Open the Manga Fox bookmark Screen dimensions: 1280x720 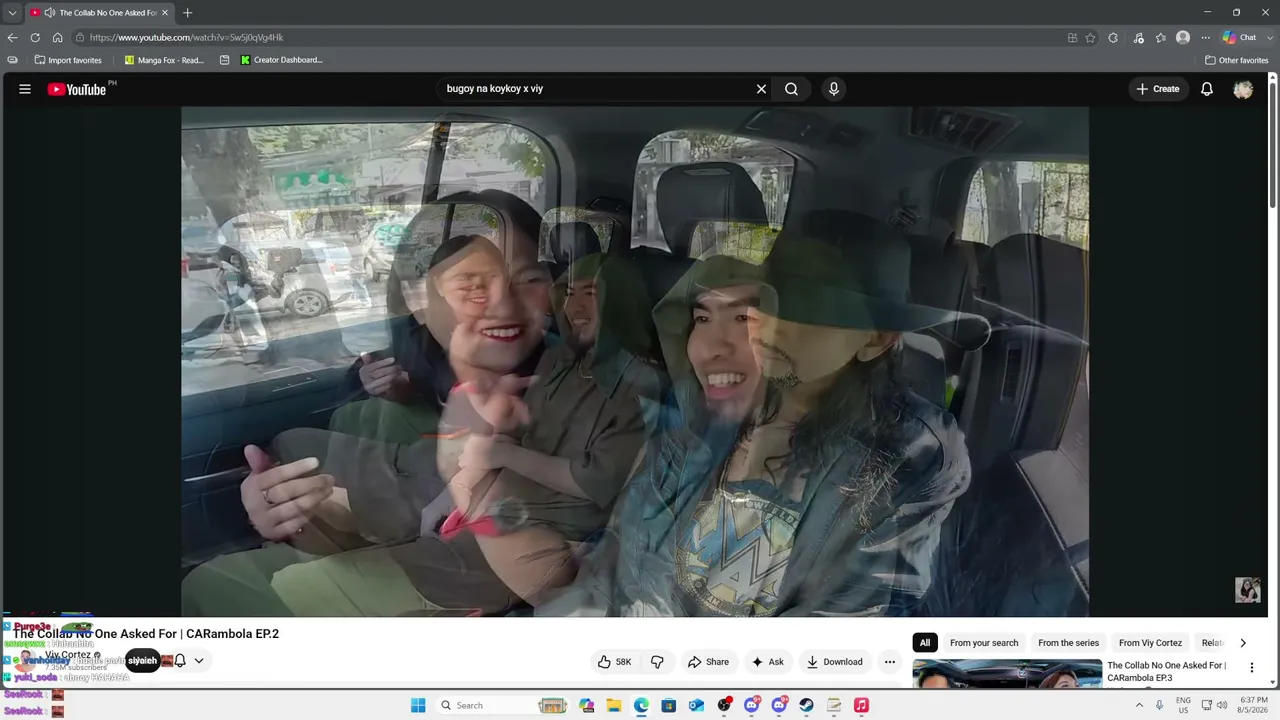164,60
